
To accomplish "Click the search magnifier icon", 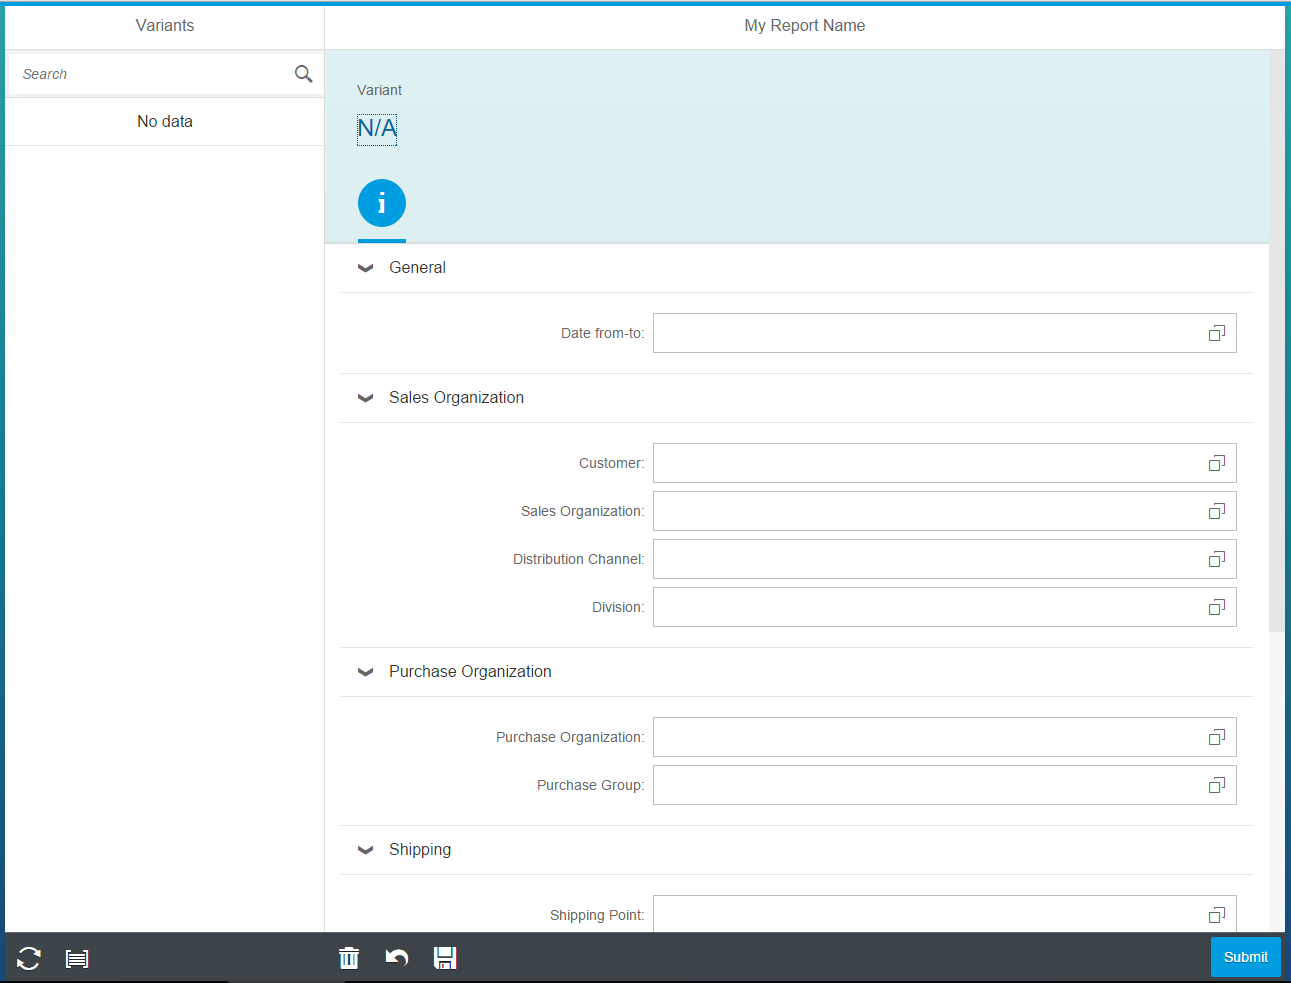I will 304,74.
